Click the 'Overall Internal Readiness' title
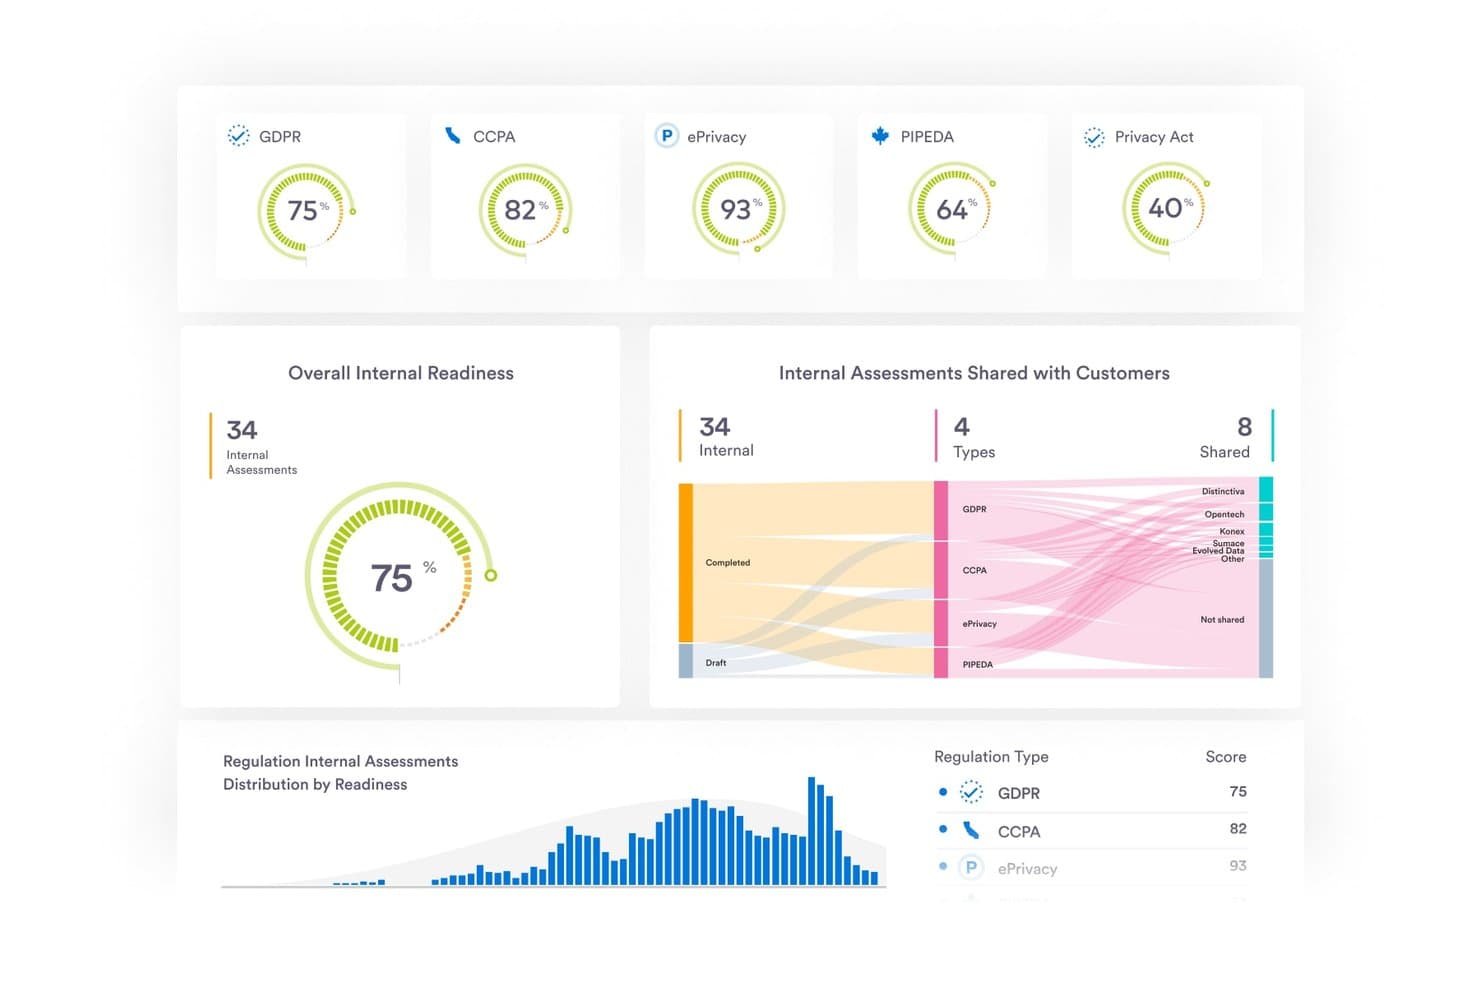Image resolution: width=1480 pixels, height=987 pixels. [x=401, y=373]
